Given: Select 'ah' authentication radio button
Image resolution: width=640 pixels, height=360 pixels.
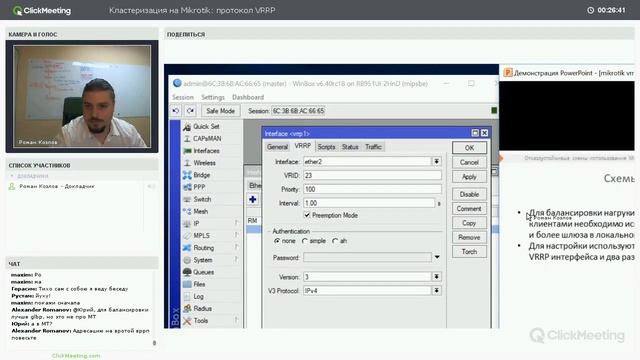Looking at the screenshot, I should click(x=335, y=241).
